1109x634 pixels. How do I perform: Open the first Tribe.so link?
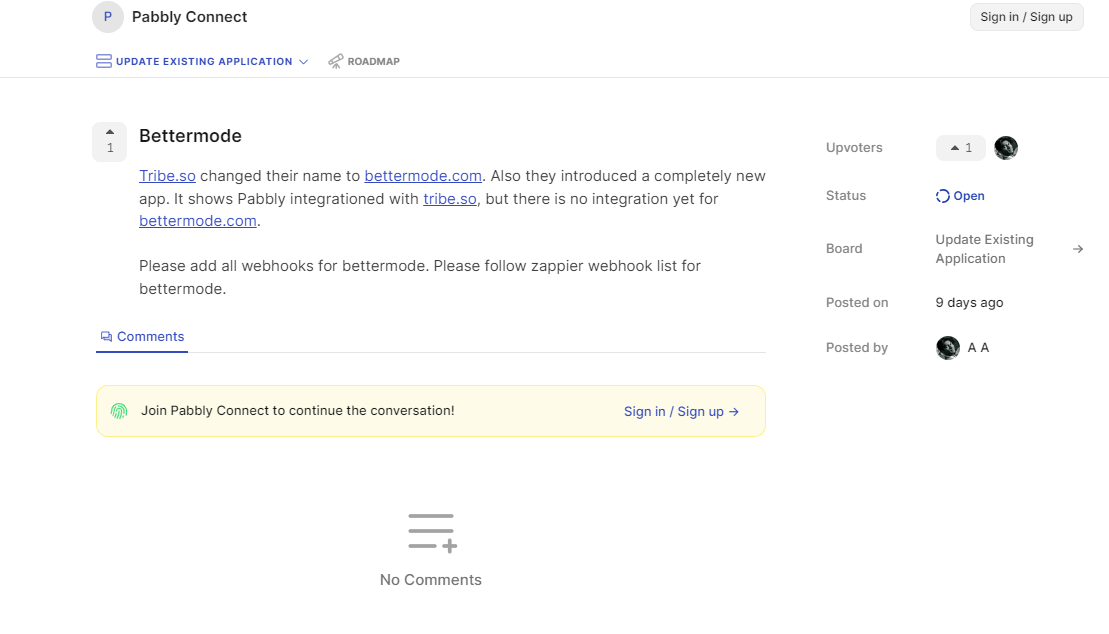pos(168,176)
